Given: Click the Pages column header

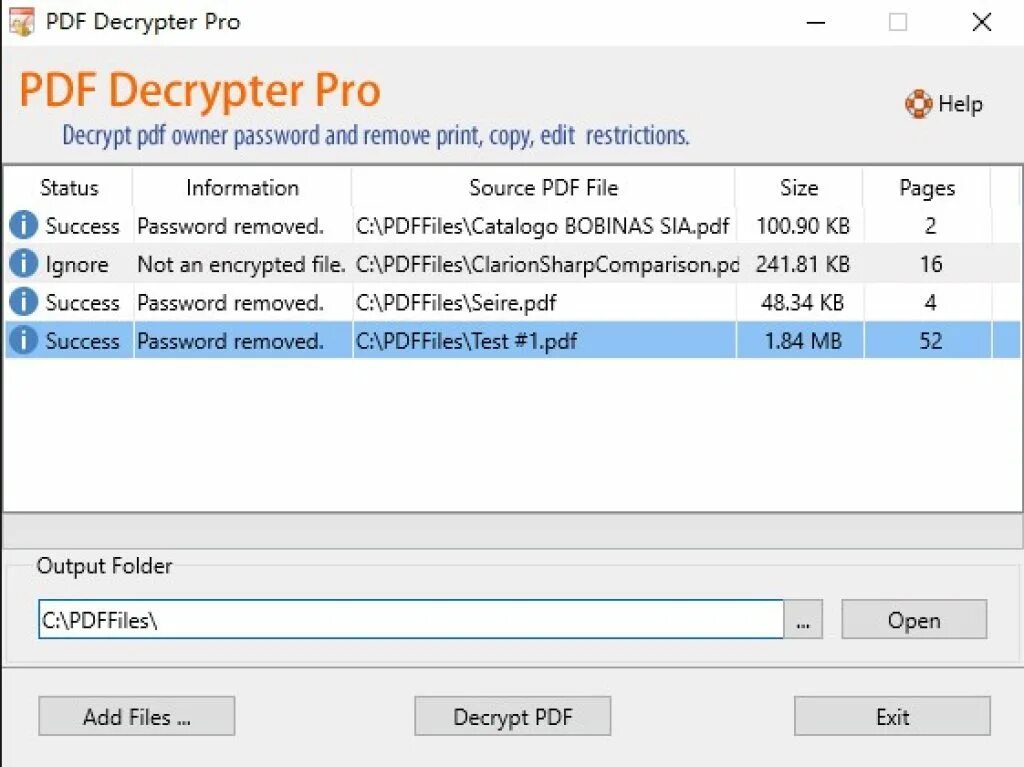Looking at the screenshot, I should (x=926, y=188).
